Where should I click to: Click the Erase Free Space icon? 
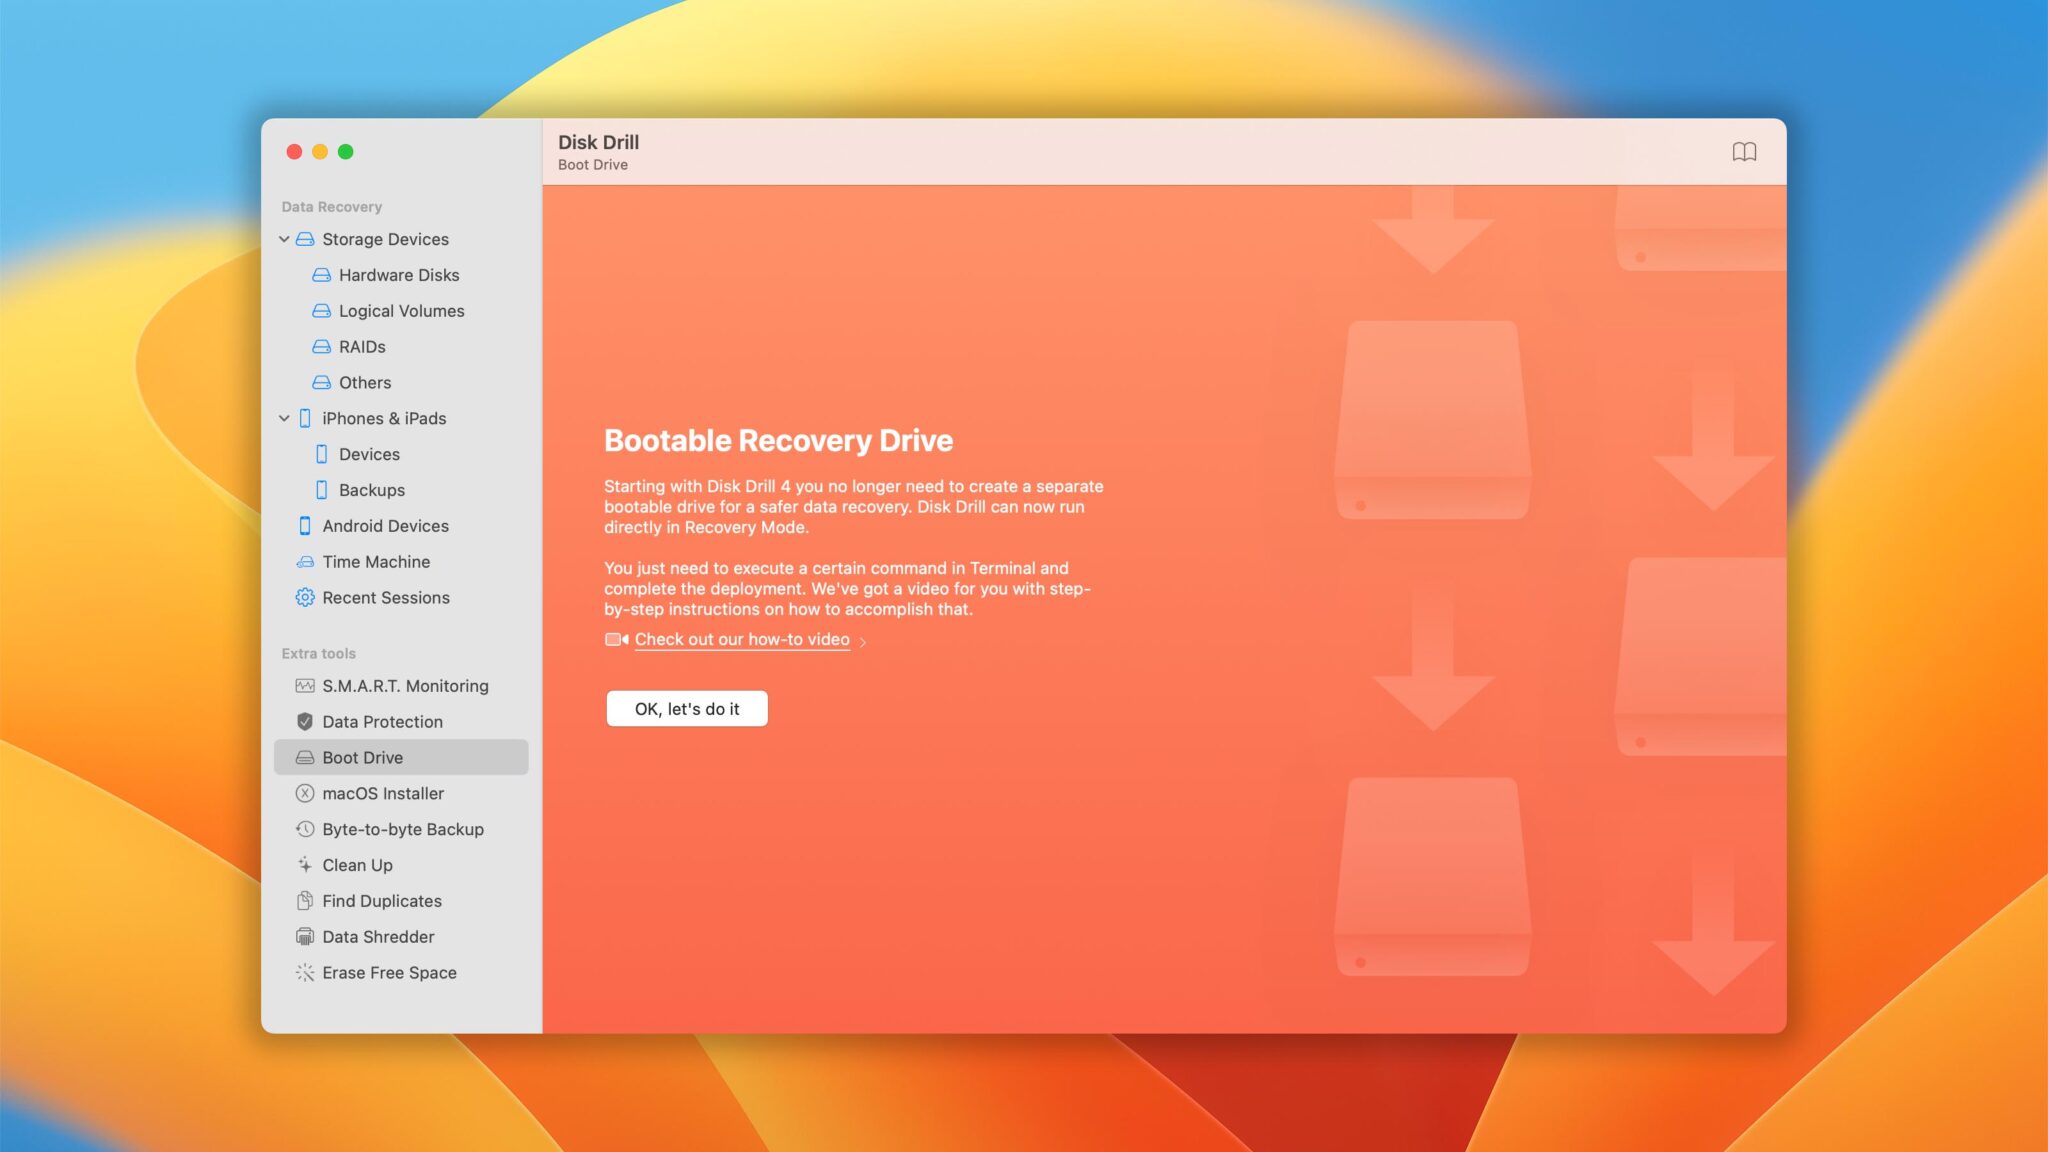tap(305, 972)
